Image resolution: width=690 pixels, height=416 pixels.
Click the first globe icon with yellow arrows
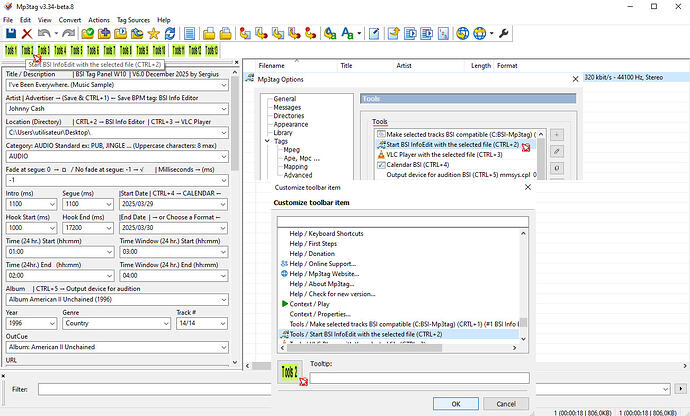[462, 33]
